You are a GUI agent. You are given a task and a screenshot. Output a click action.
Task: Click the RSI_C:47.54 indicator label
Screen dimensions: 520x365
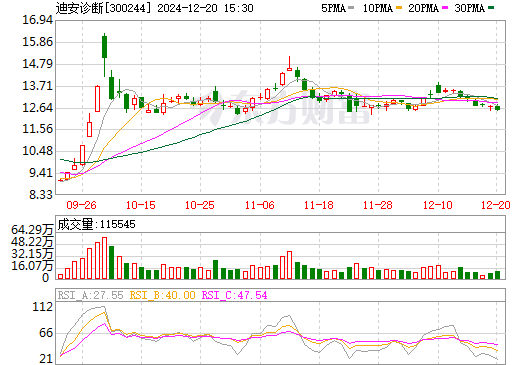[235, 295]
